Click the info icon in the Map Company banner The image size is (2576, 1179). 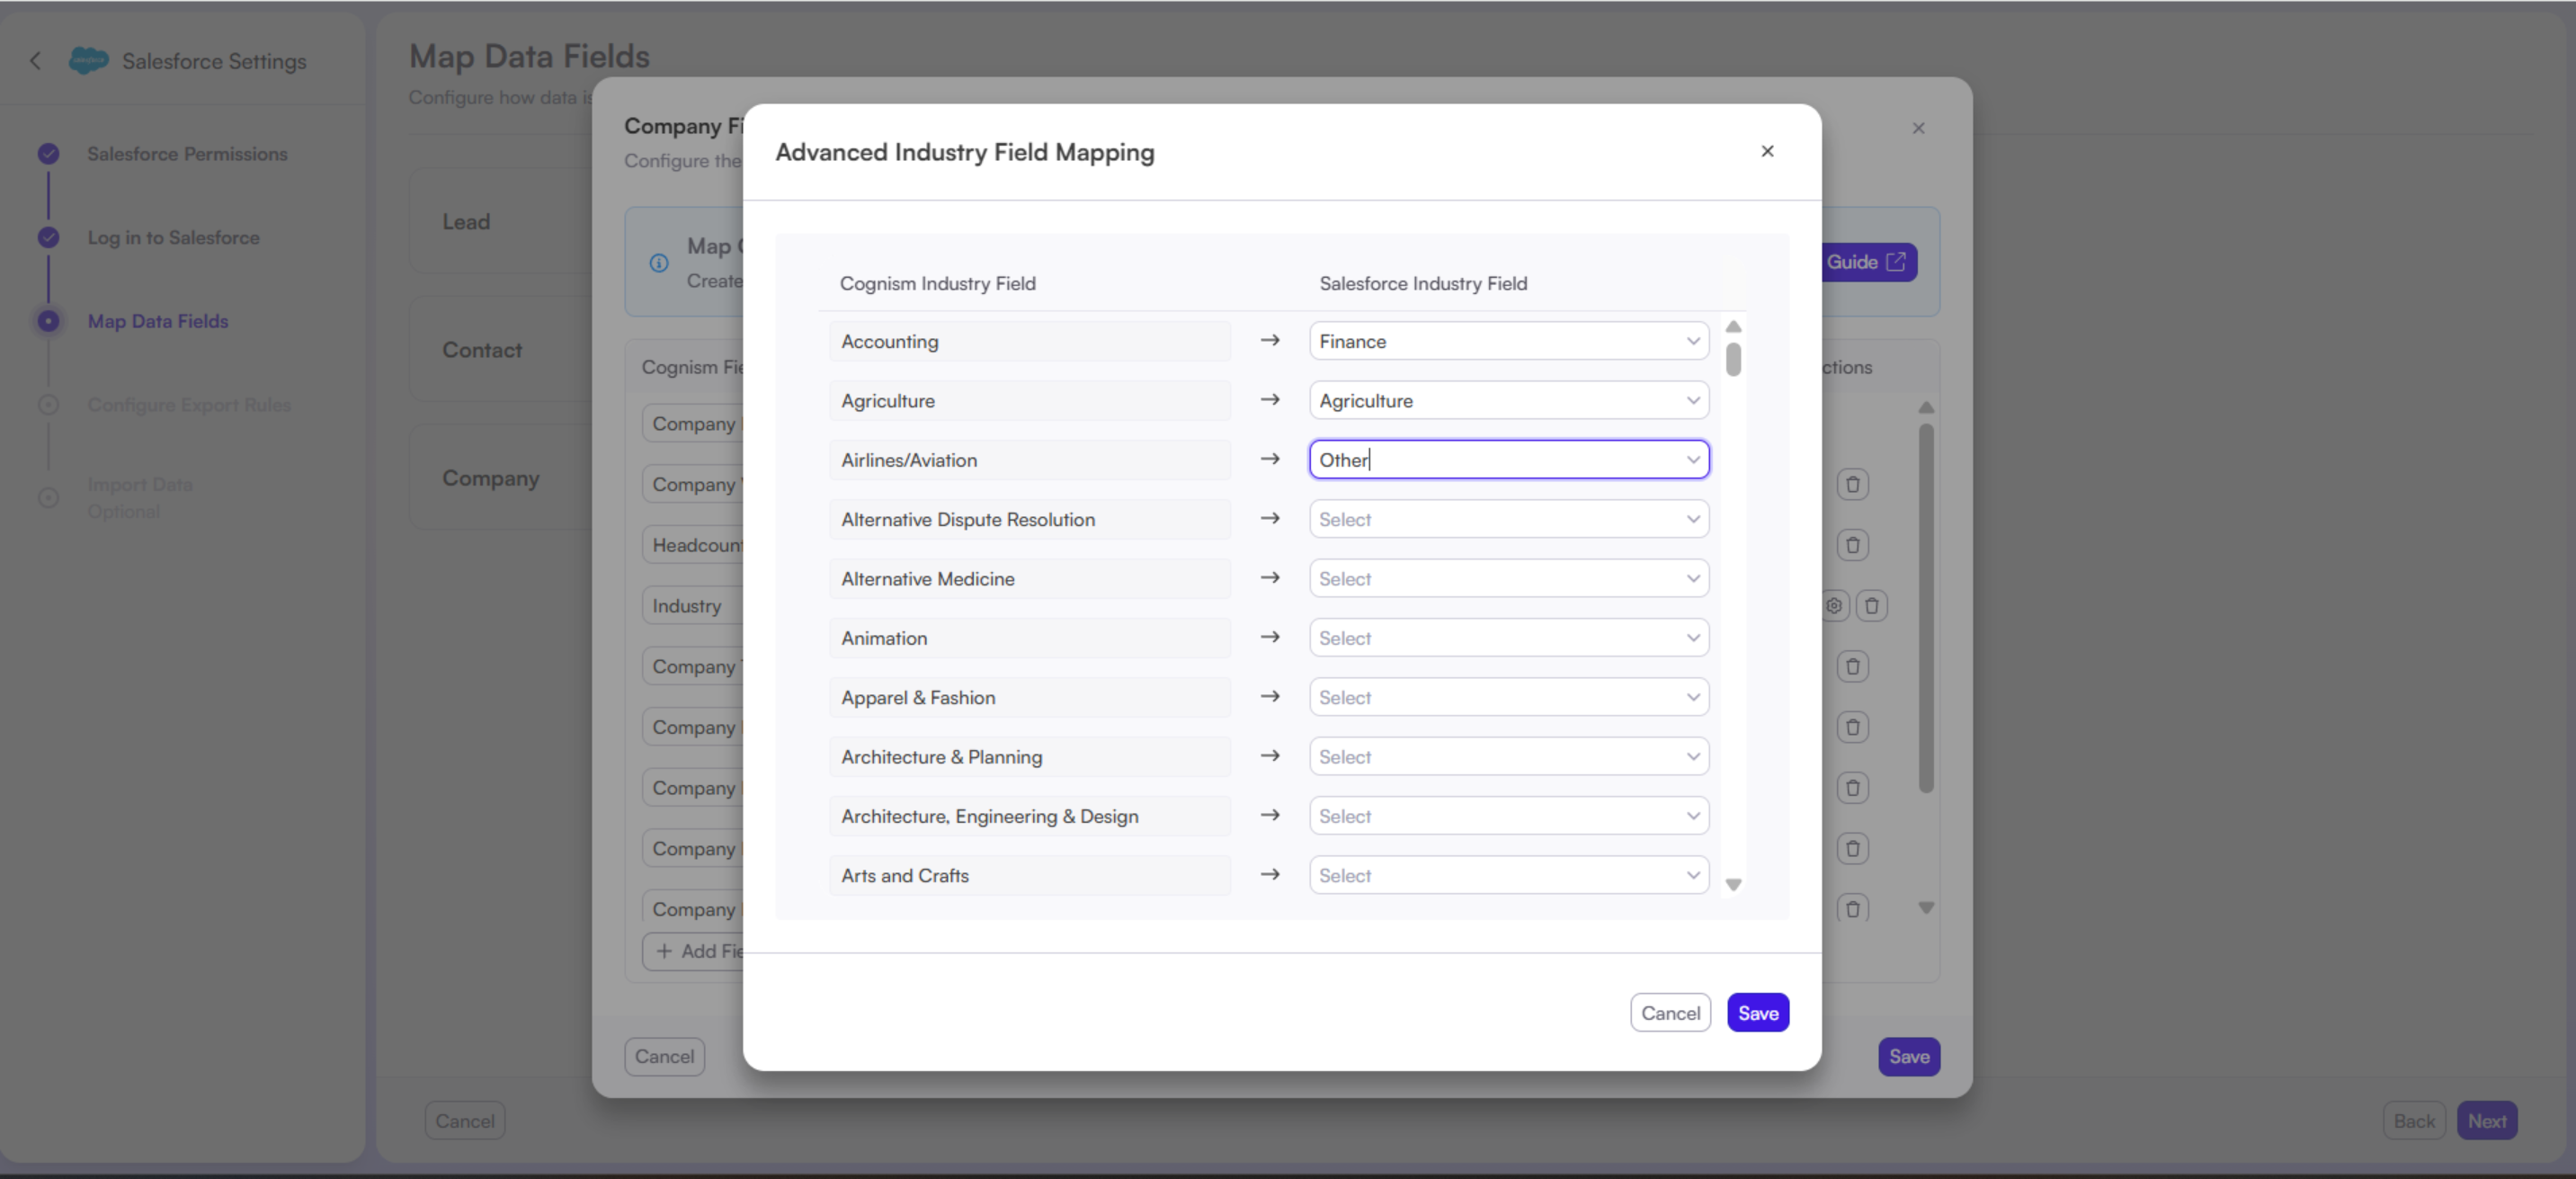coord(658,263)
